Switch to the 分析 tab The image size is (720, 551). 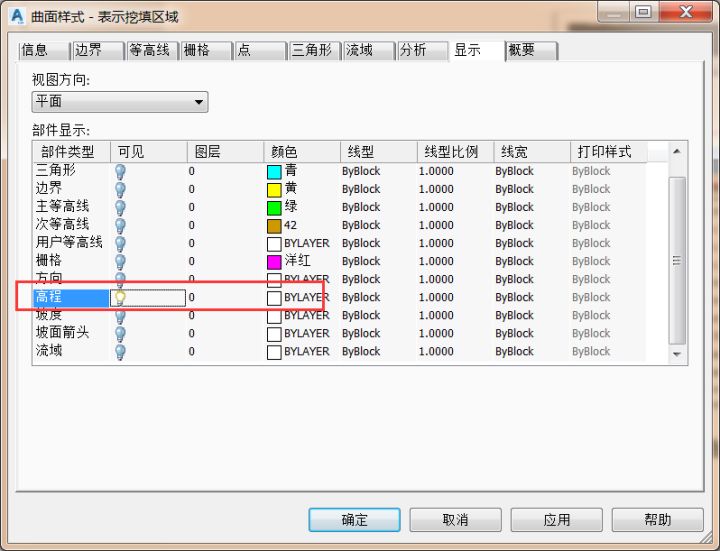click(x=423, y=51)
